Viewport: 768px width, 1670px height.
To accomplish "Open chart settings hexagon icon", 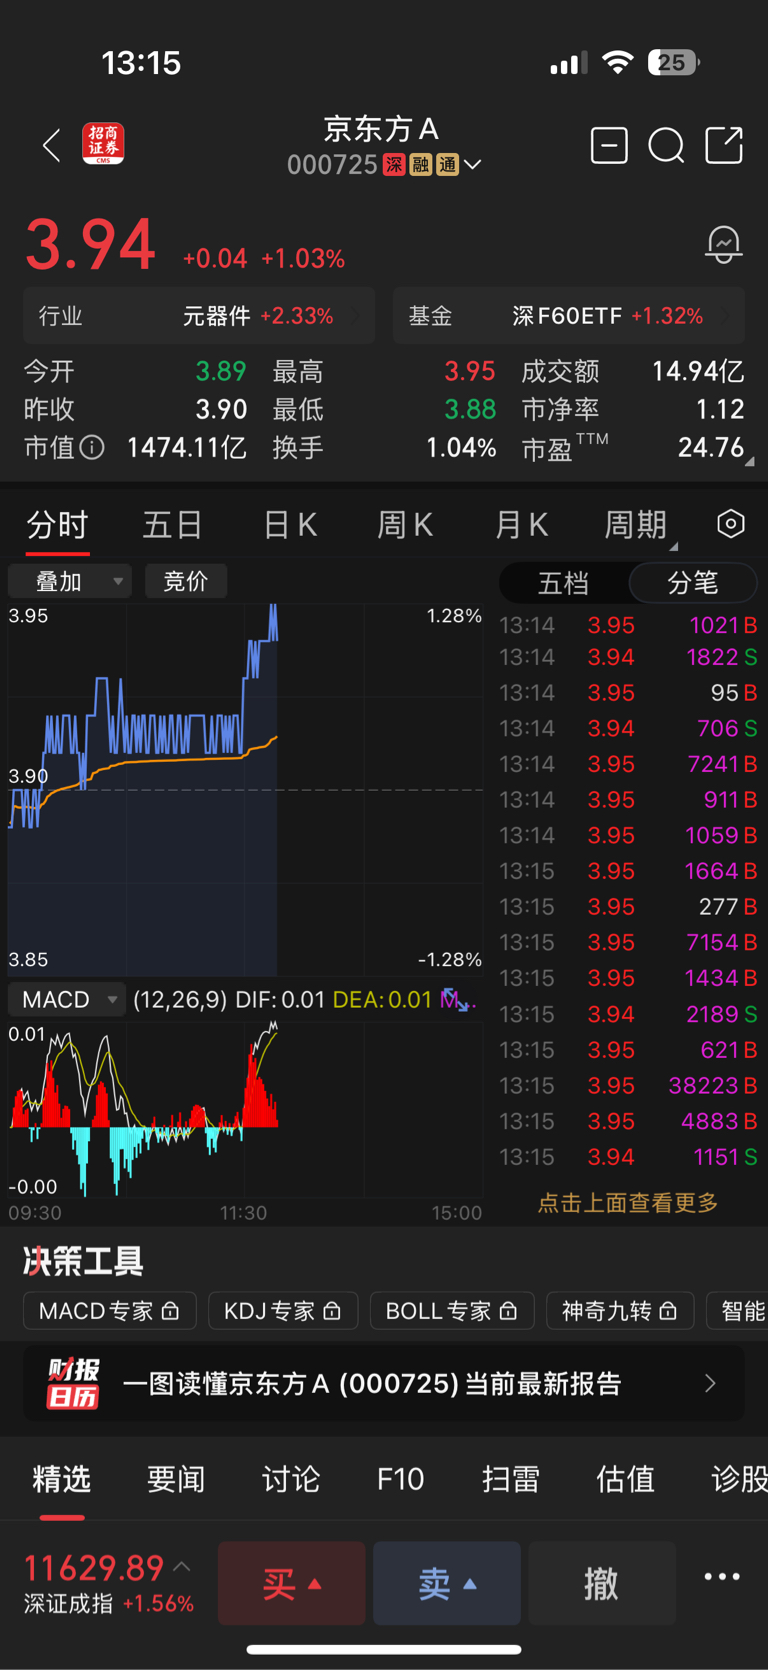I will click(731, 524).
